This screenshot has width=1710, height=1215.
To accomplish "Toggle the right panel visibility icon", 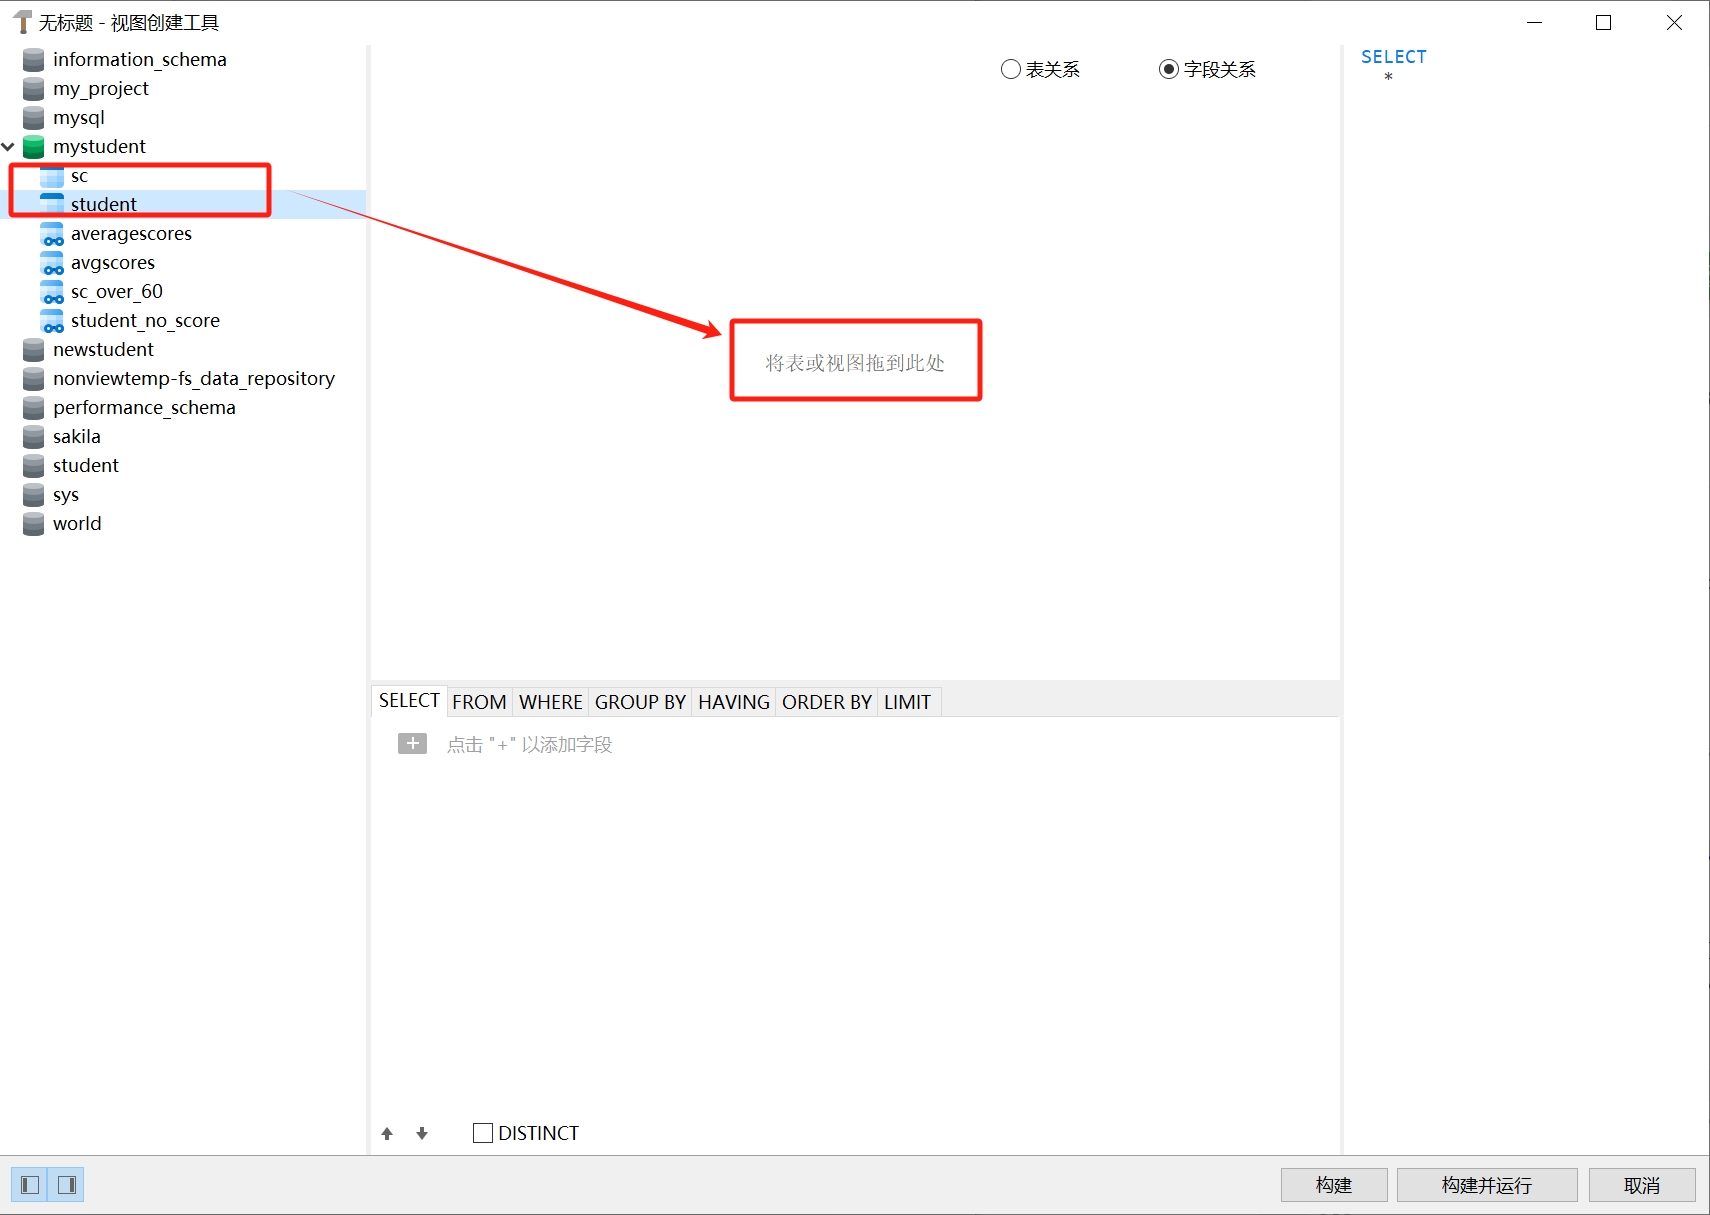I will click(67, 1185).
